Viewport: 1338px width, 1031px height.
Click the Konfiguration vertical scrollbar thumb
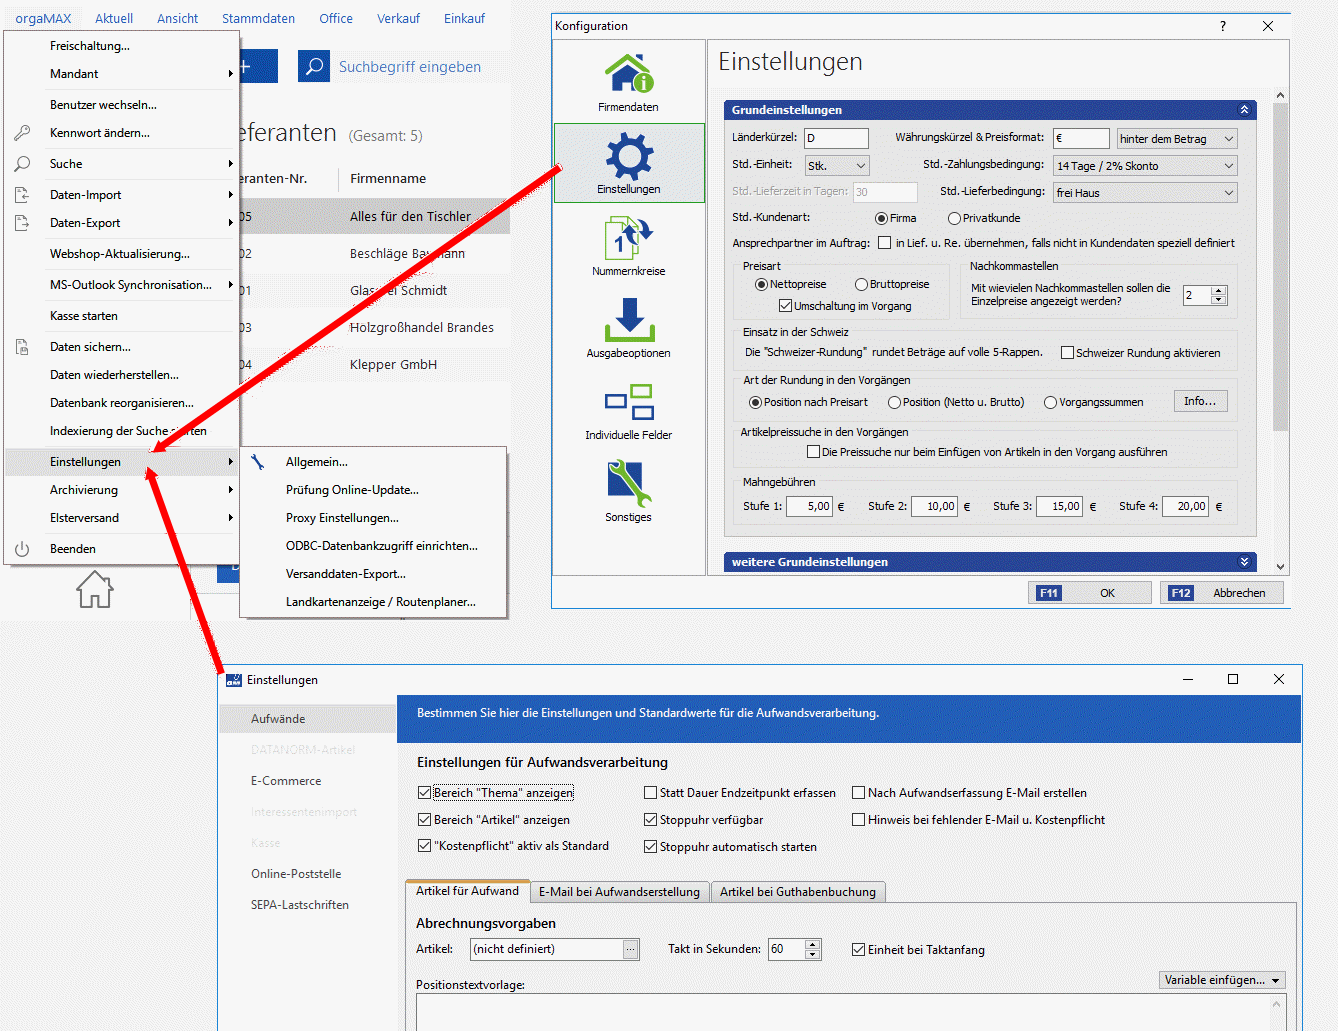coord(1280,265)
